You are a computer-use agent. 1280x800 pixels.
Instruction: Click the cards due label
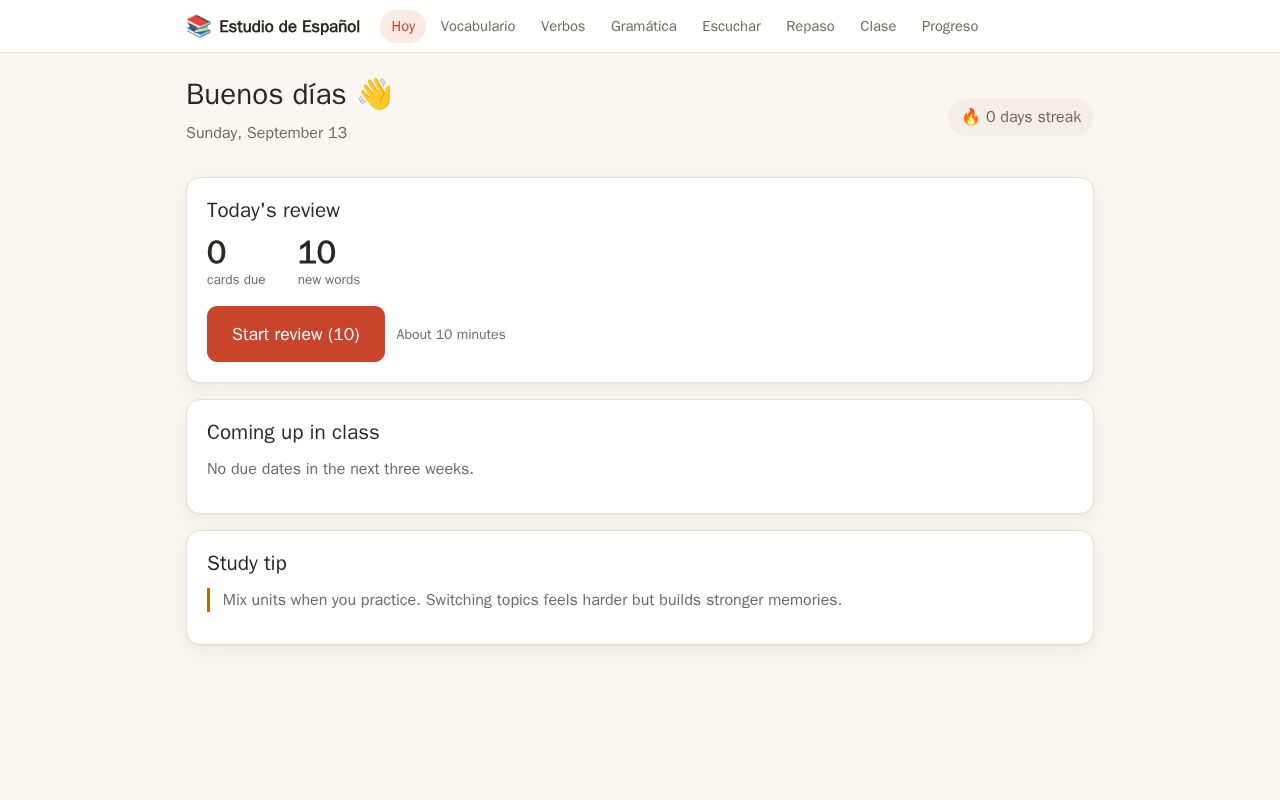[236, 280]
